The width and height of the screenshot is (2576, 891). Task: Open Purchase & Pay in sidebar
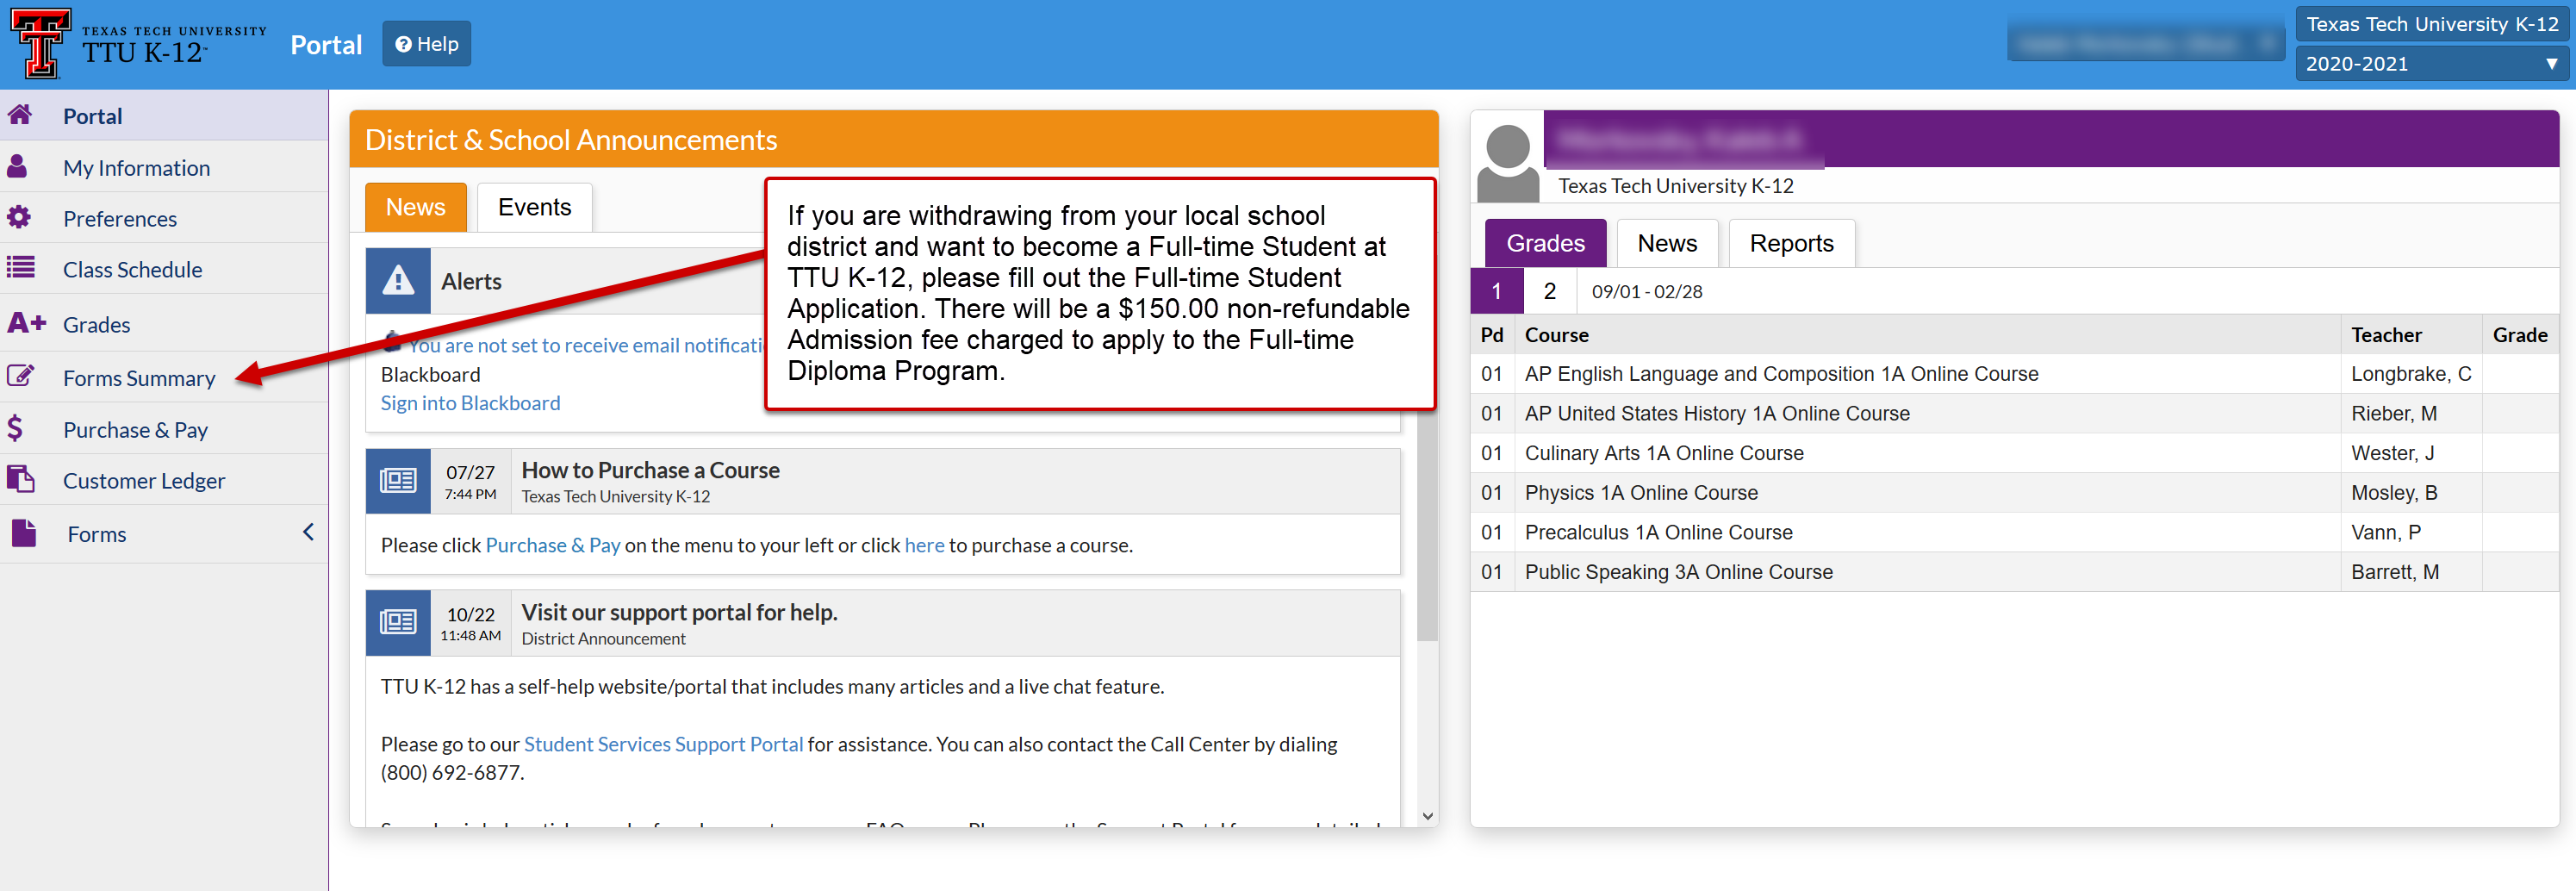(x=164, y=429)
